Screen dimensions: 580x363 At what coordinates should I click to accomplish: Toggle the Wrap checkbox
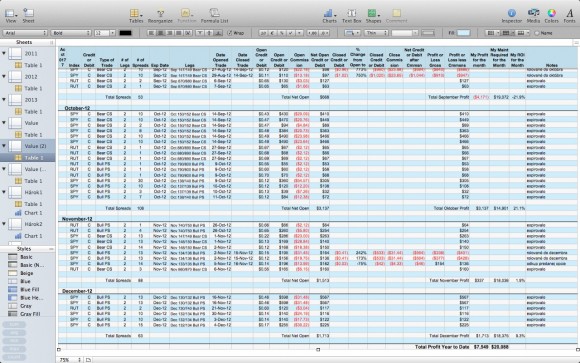point(230,33)
